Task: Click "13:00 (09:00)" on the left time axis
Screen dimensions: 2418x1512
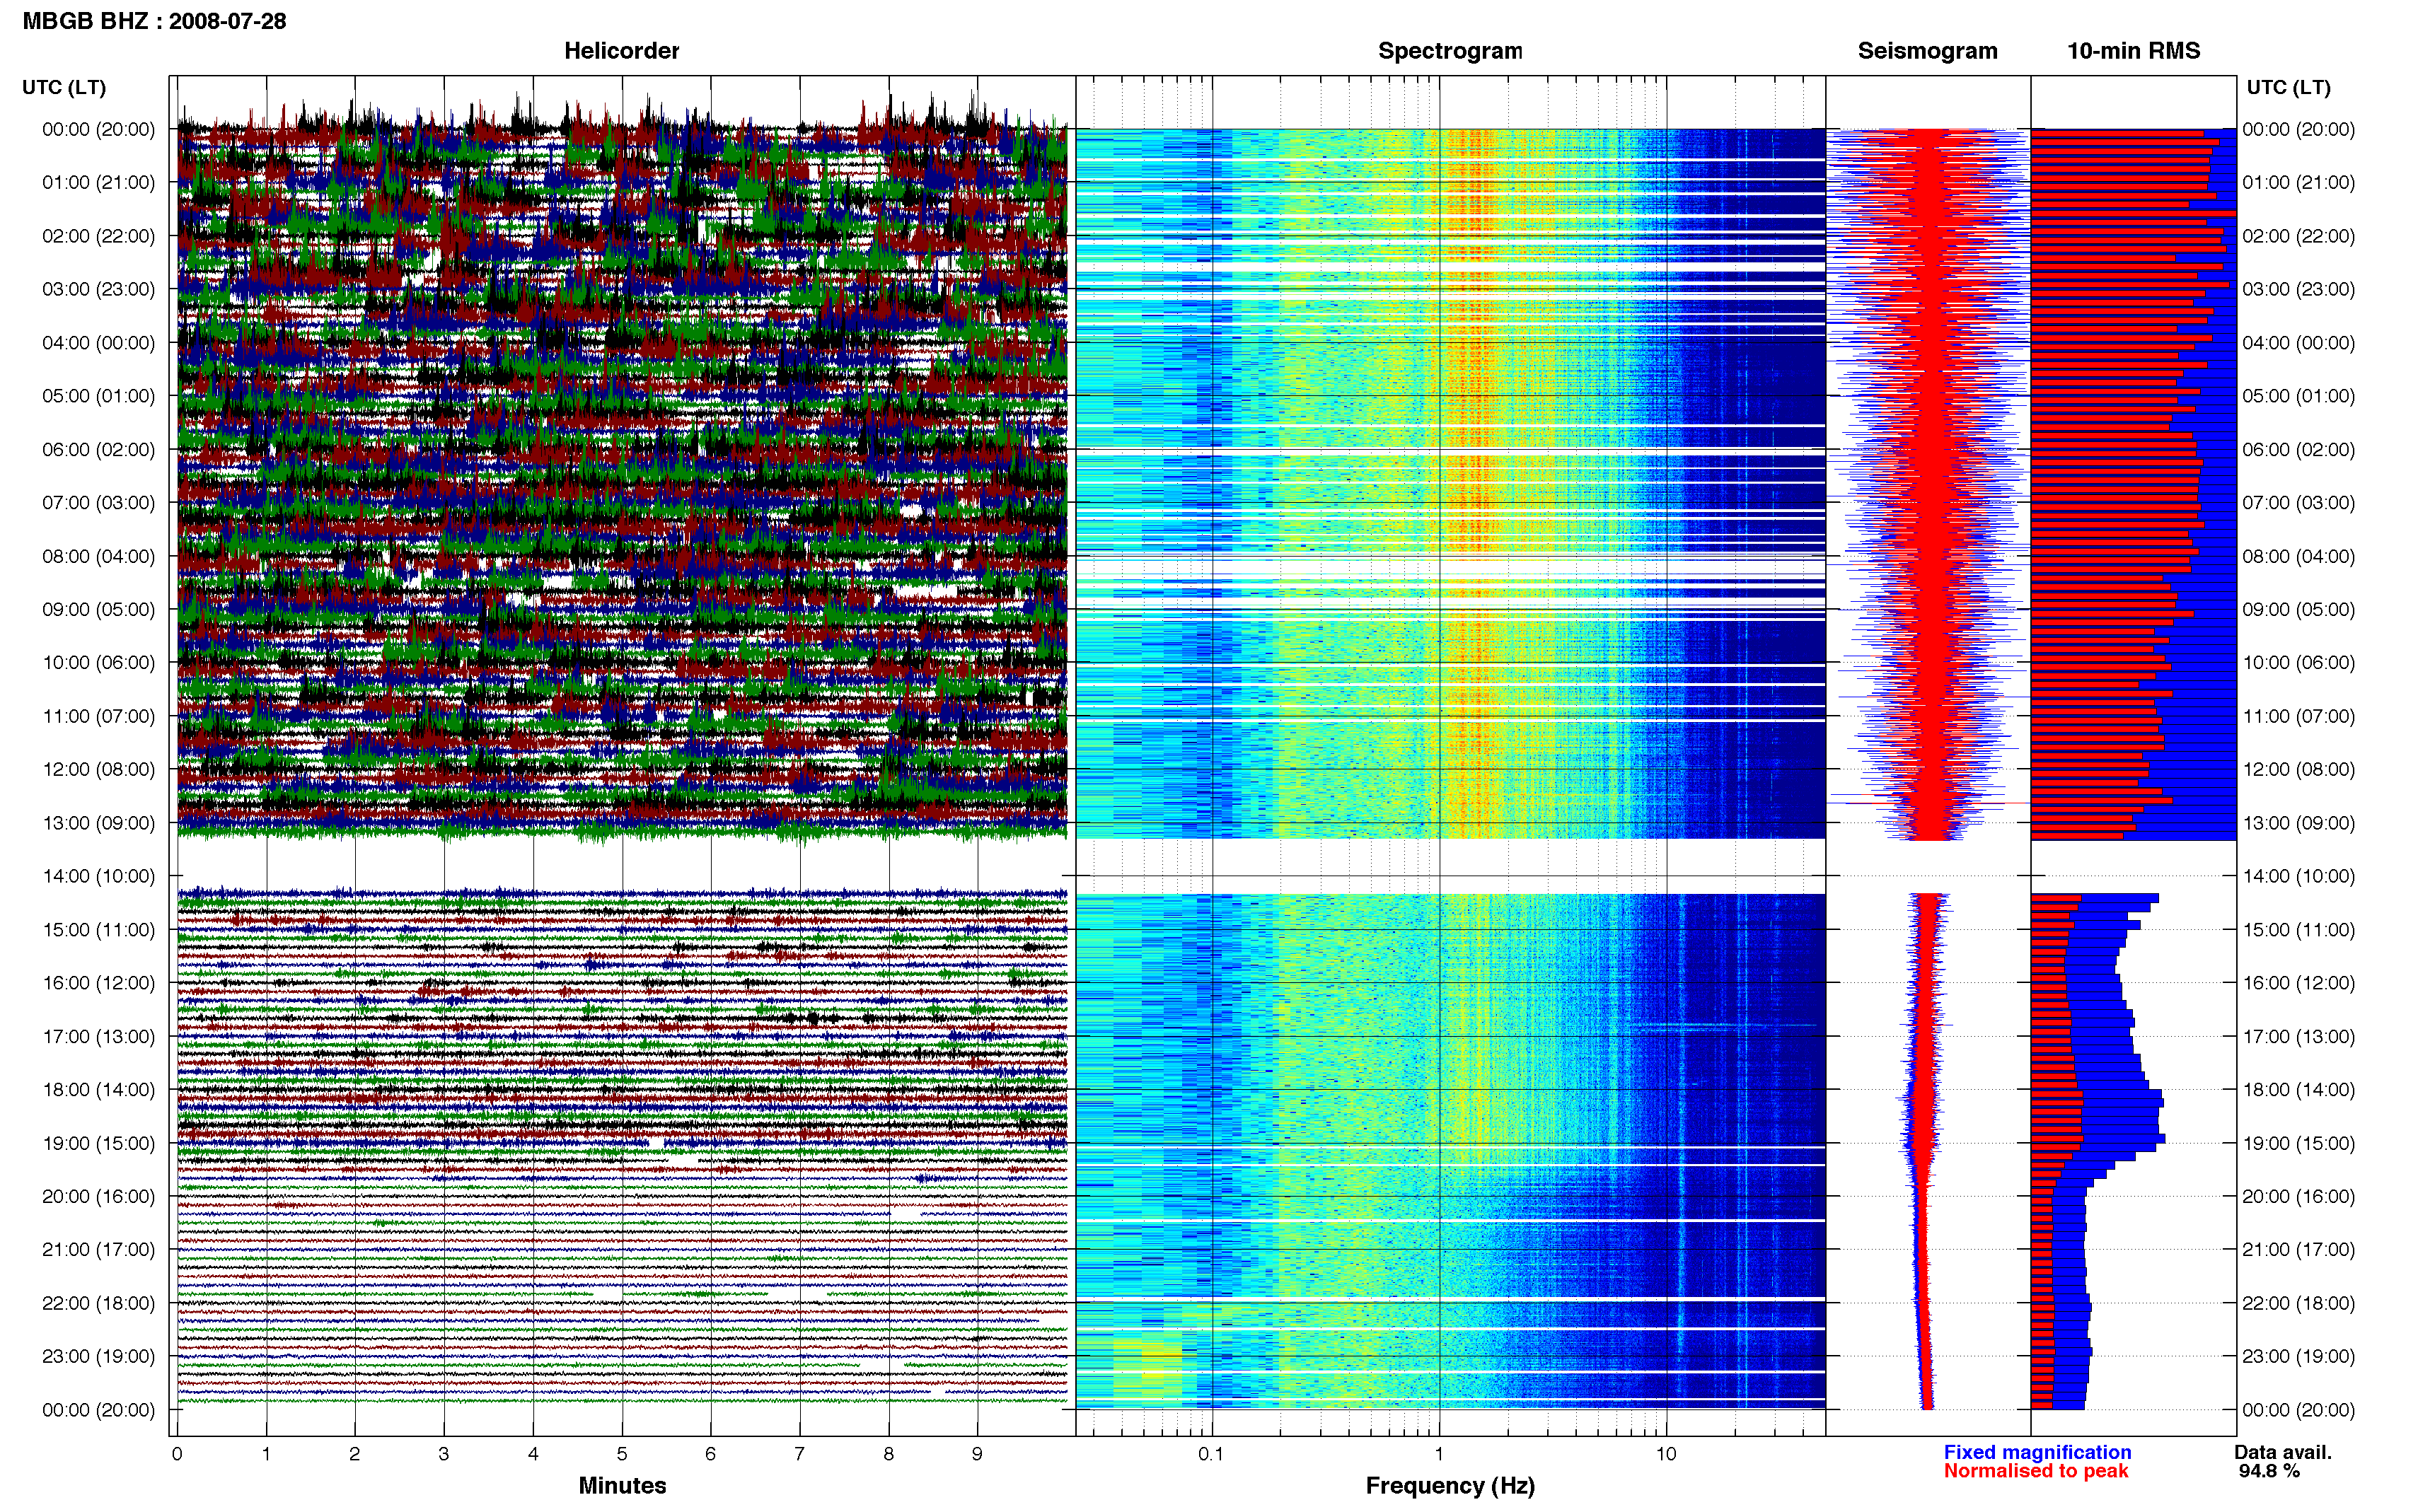Action: click(99, 823)
